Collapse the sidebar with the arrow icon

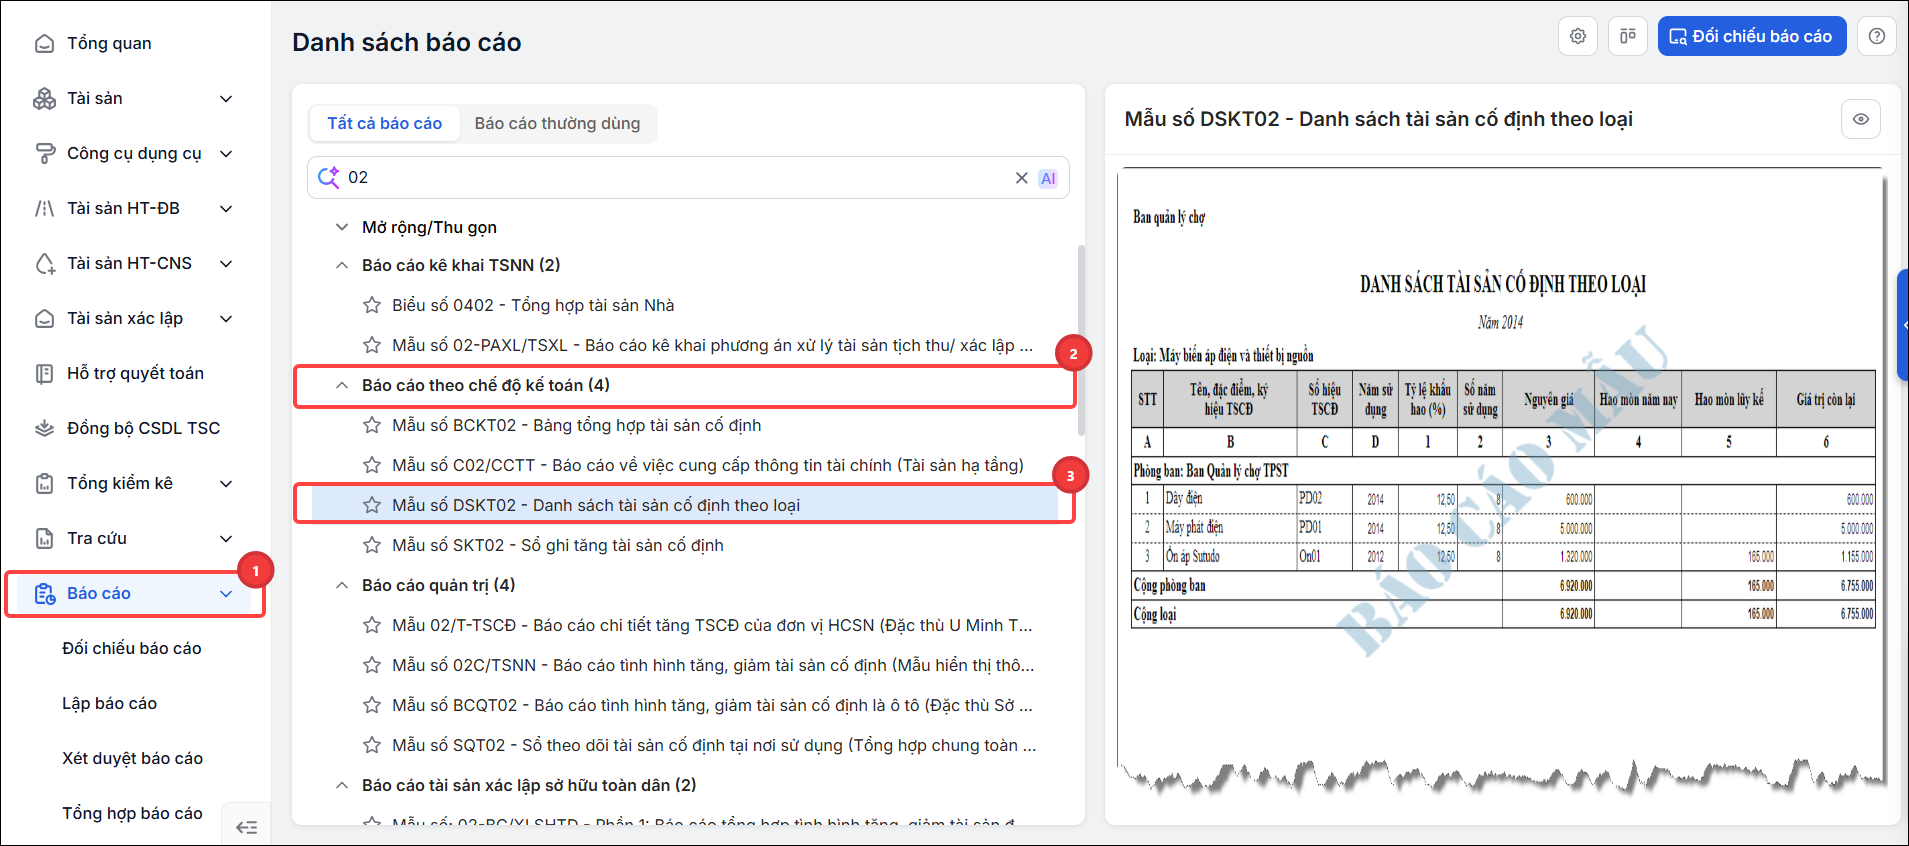[246, 826]
